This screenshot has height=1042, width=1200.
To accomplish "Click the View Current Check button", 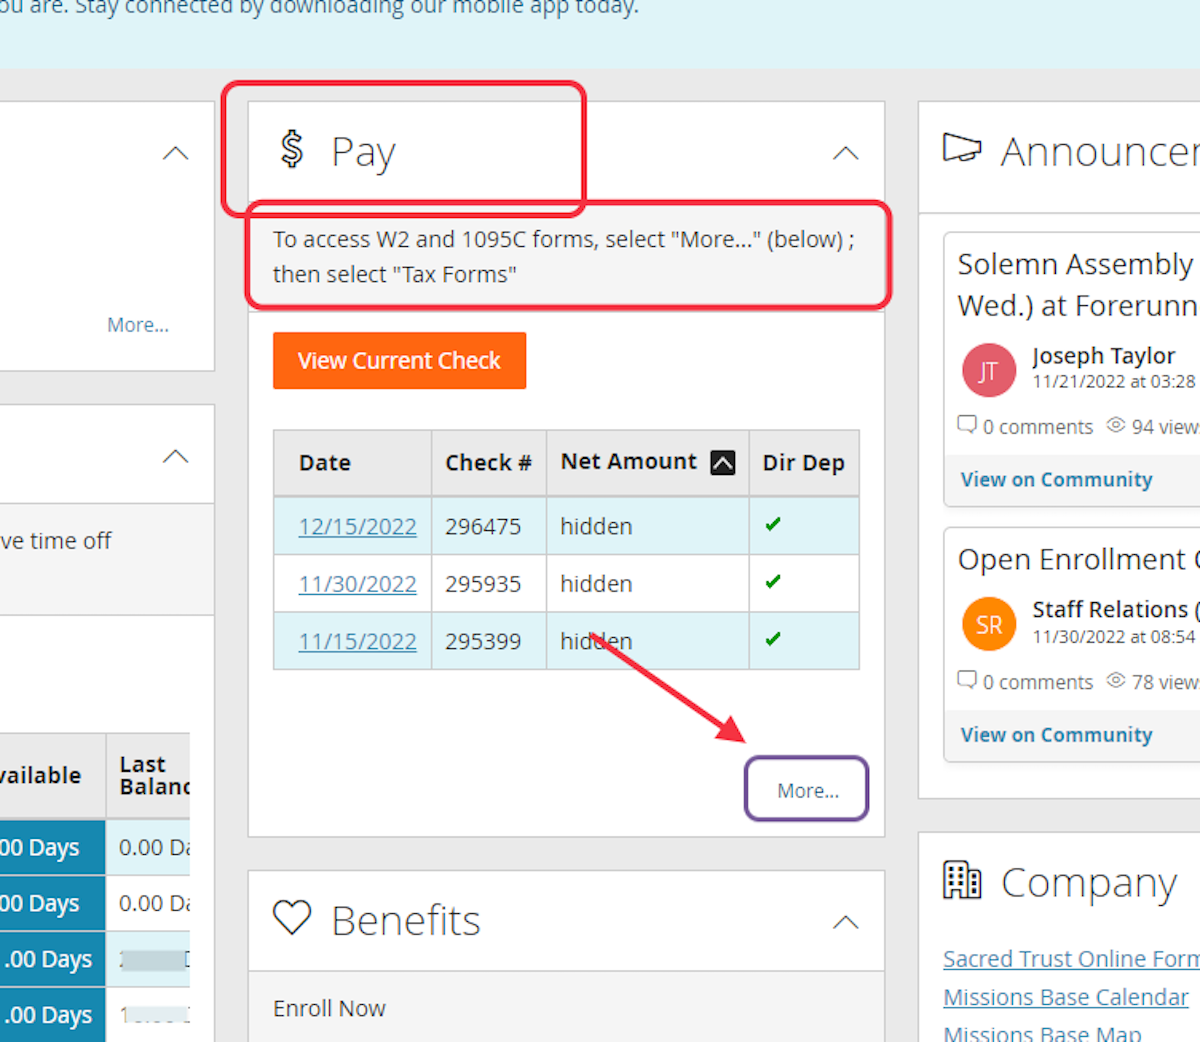I will 399,361.
